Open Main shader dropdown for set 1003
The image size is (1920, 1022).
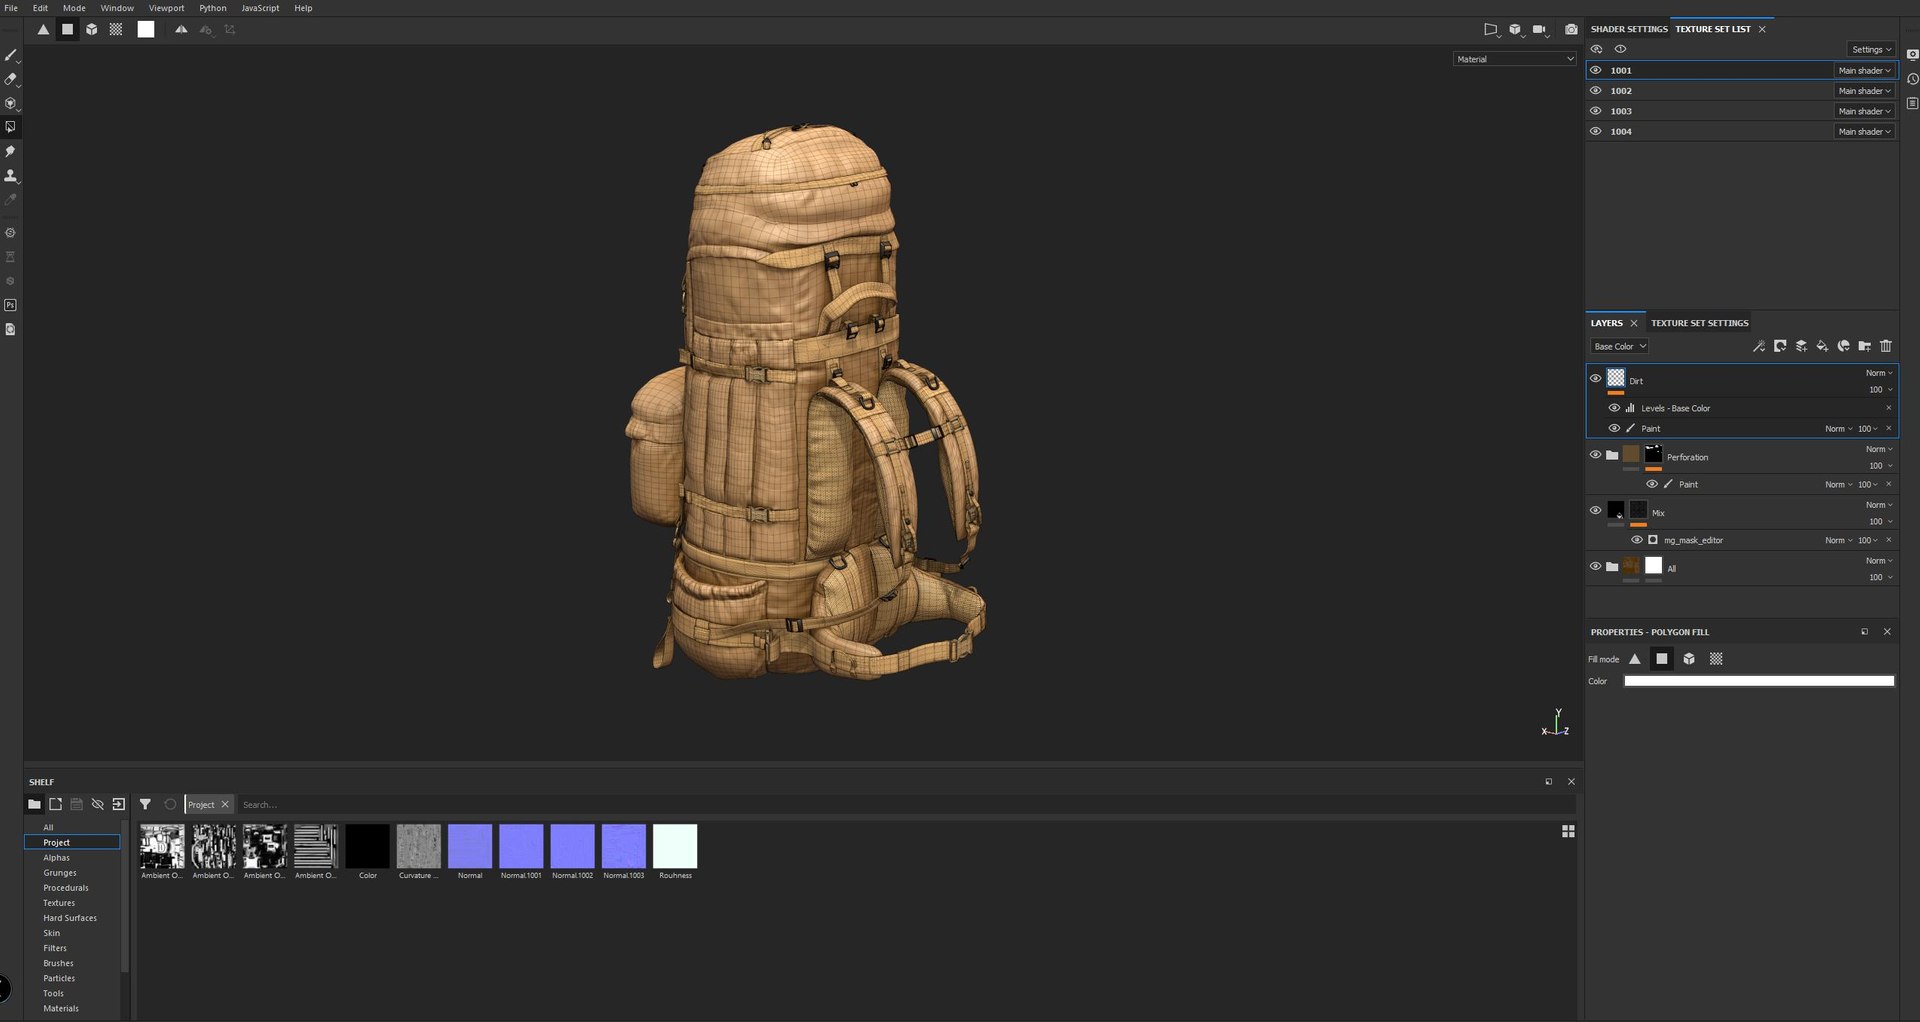pos(1864,111)
